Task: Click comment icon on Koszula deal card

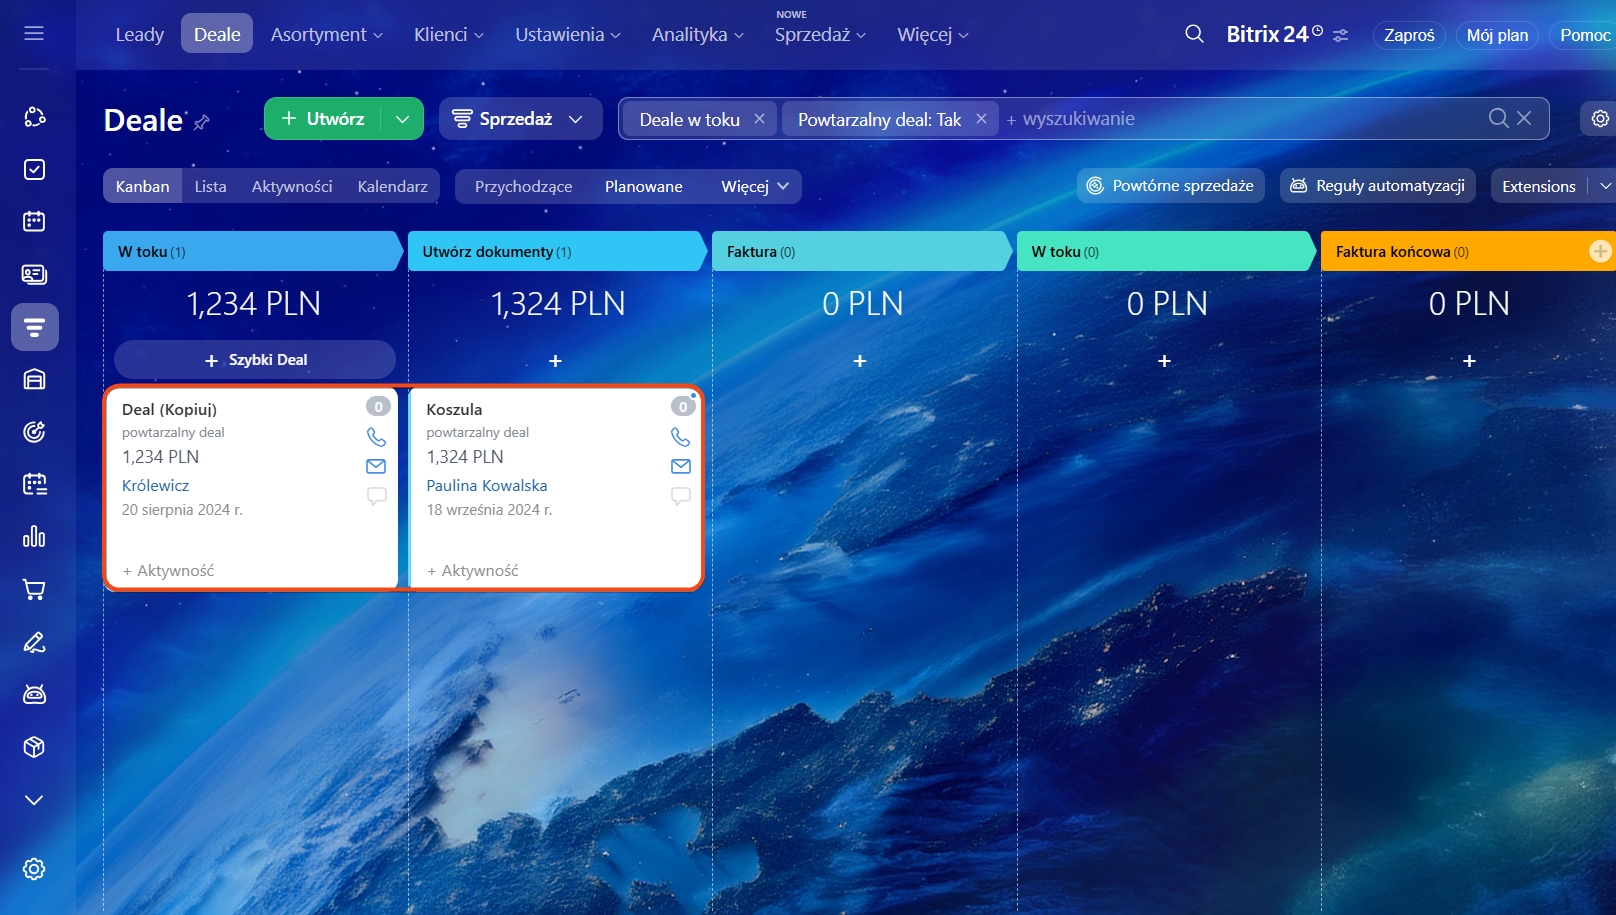Action: [680, 496]
